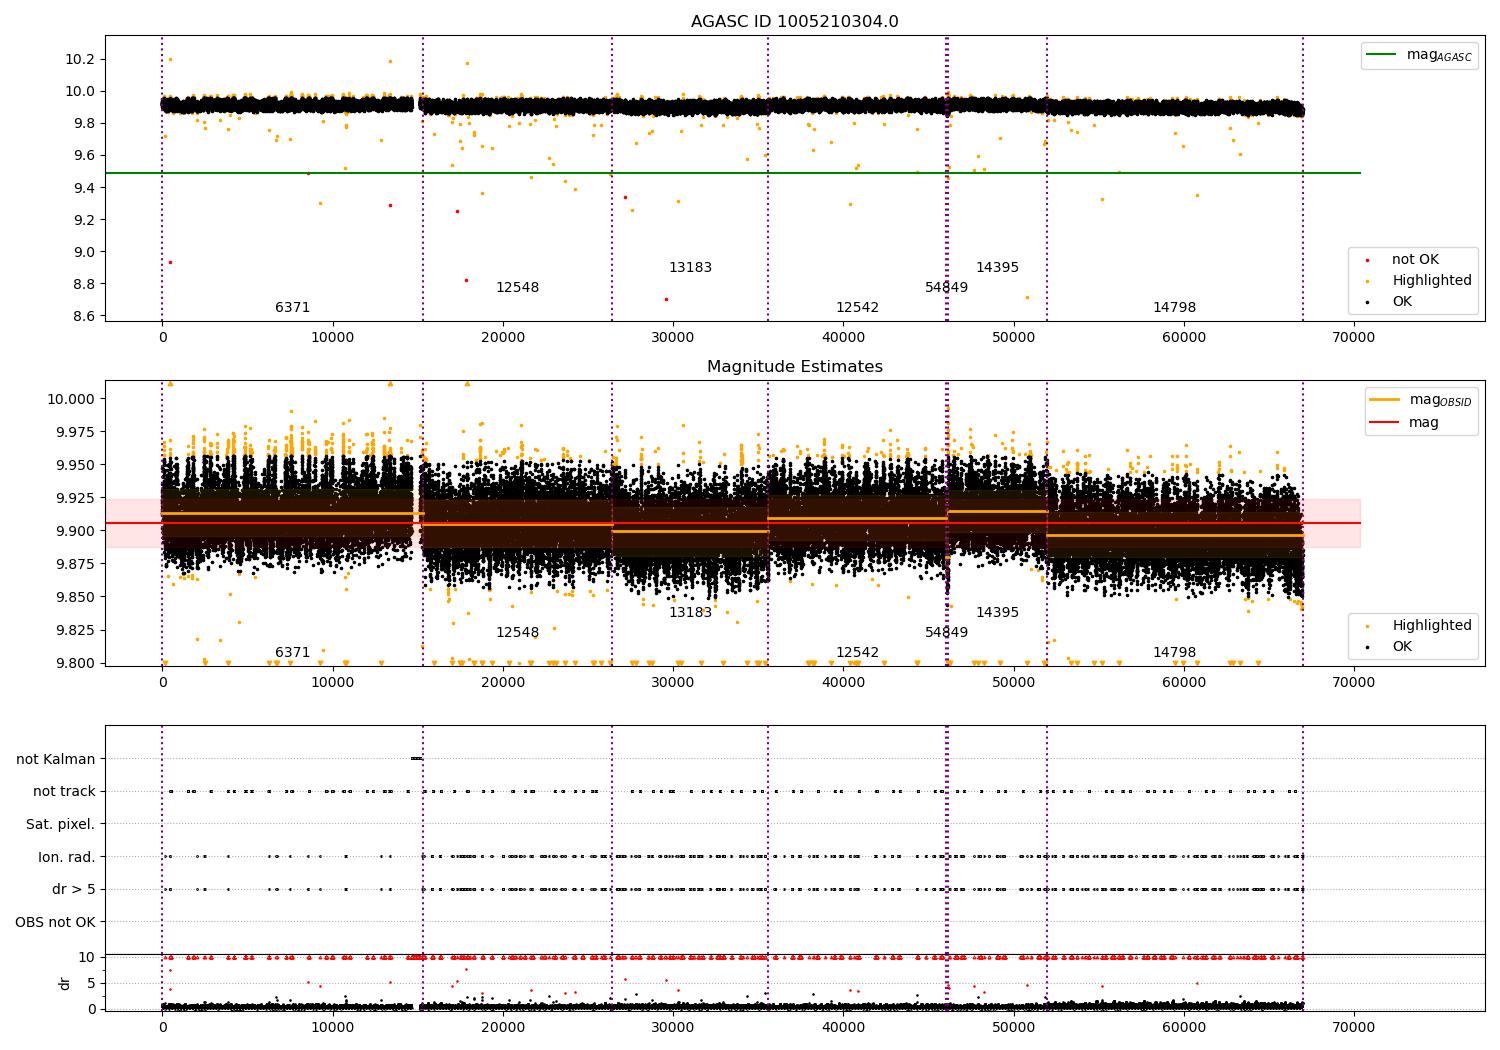Click the 10.000 y-axis tick label

coord(73,399)
